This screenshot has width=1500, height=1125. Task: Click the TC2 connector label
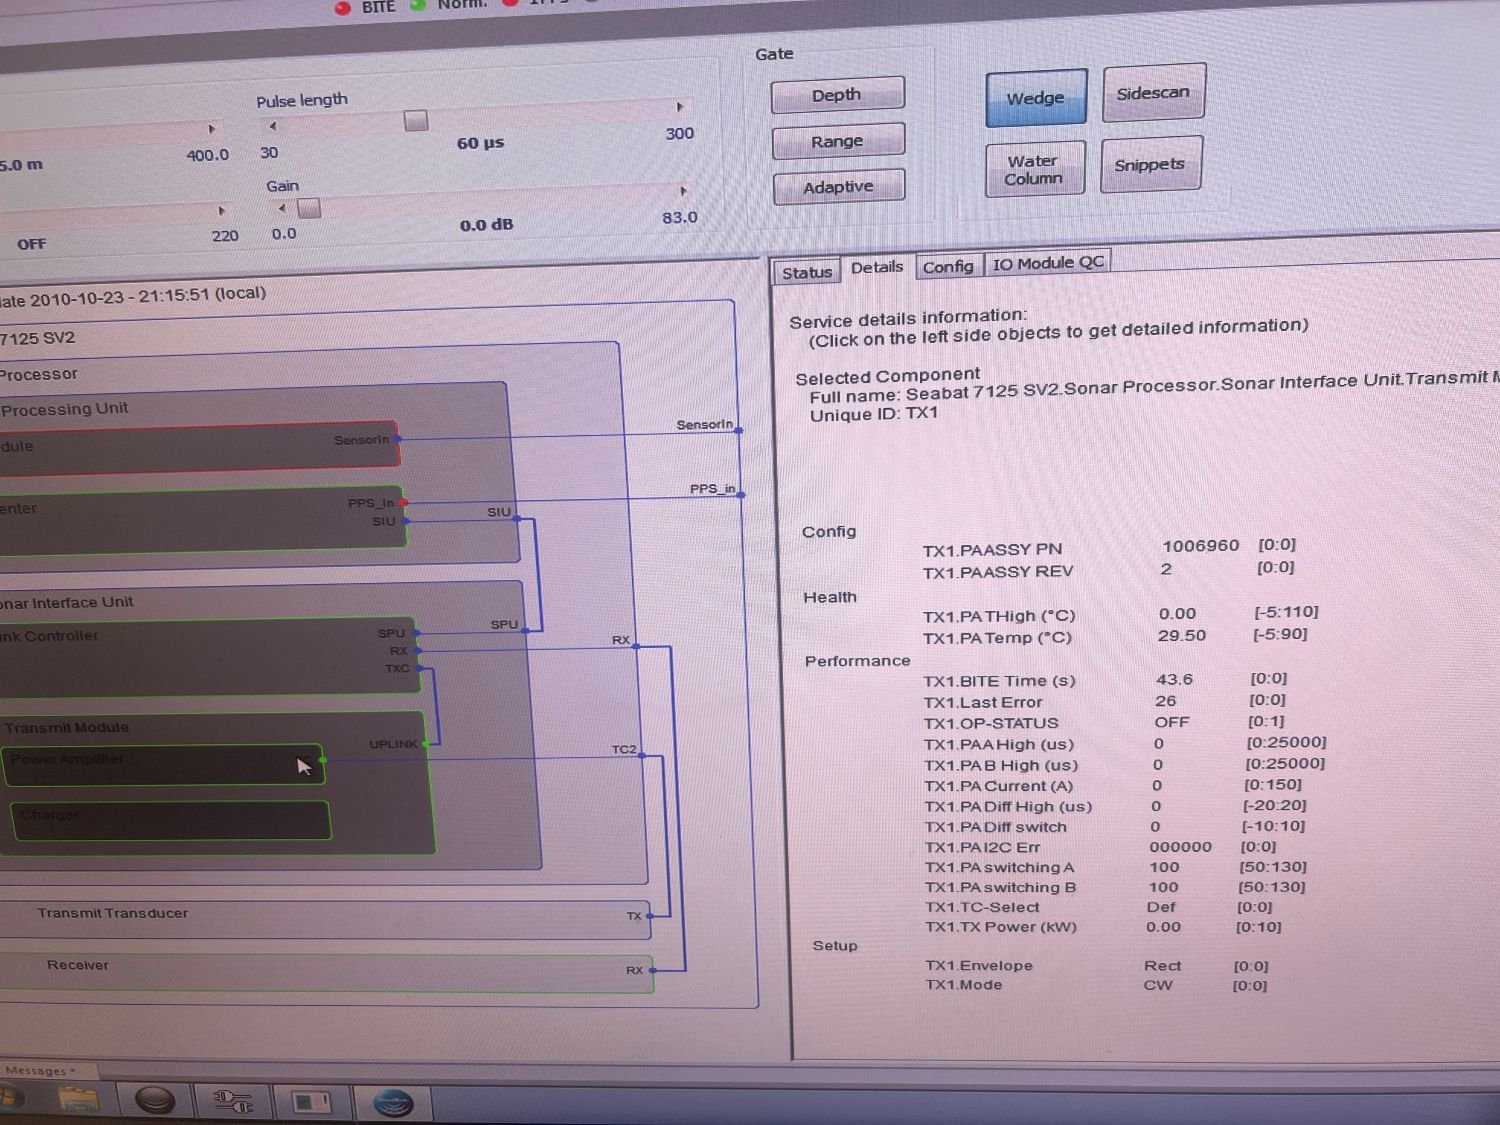click(x=624, y=749)
